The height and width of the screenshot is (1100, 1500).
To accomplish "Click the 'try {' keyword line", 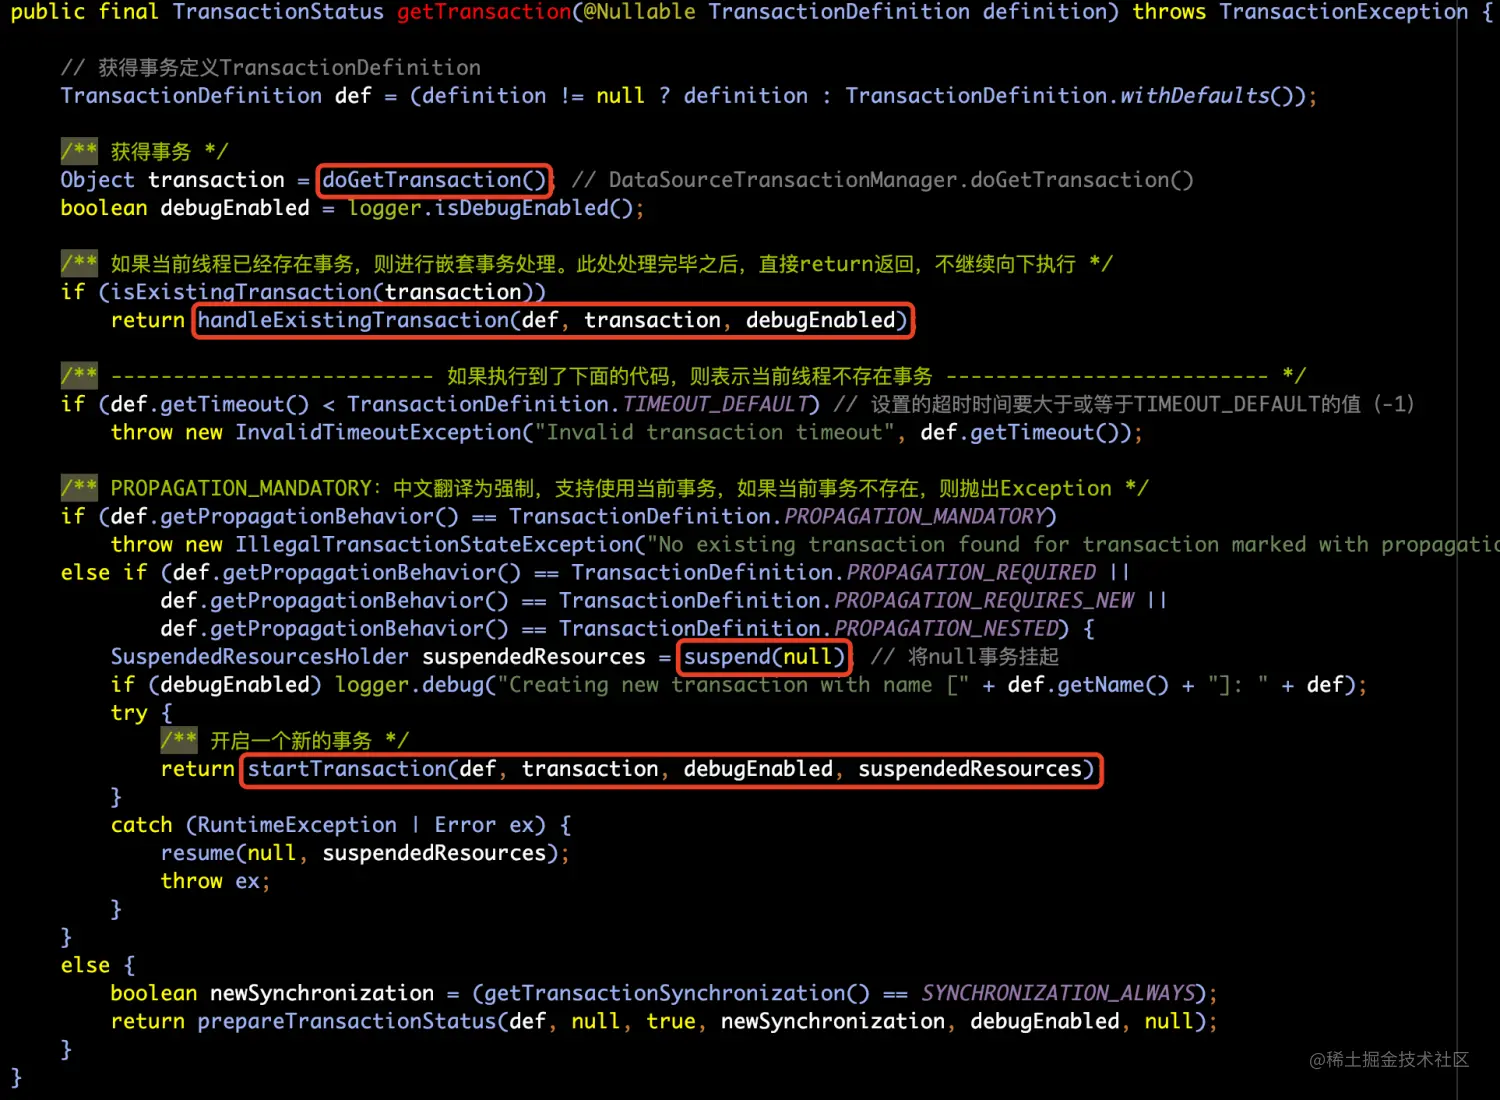I will point(141,713).
